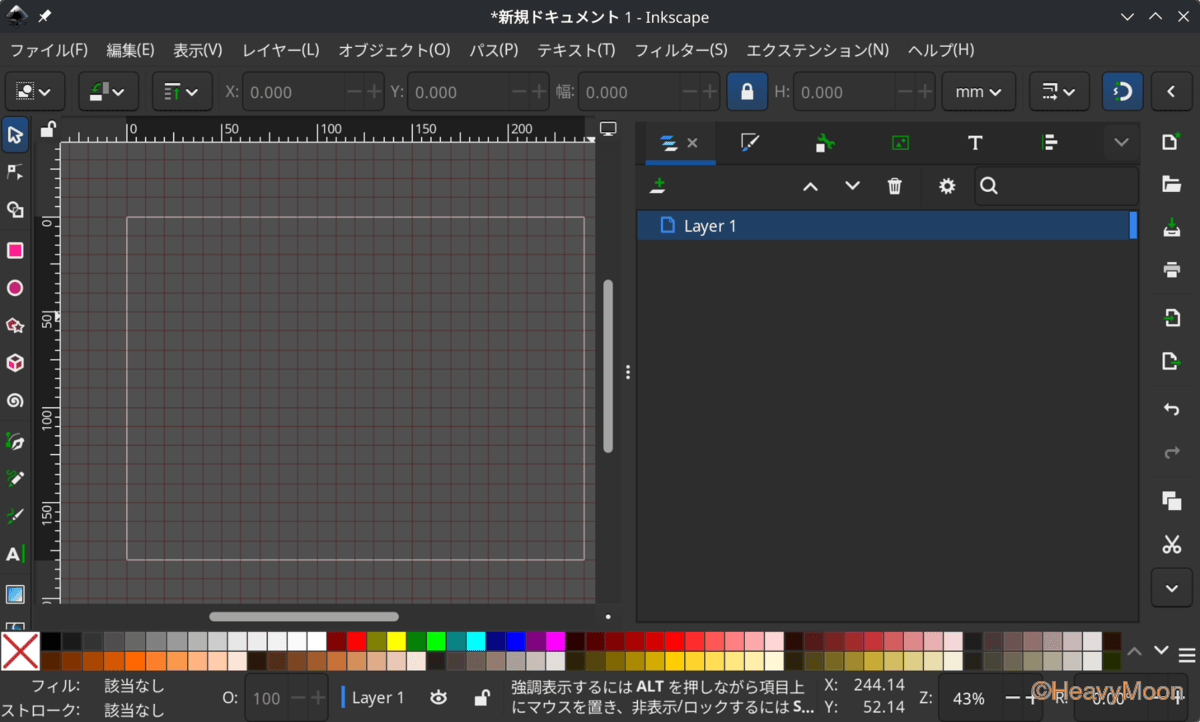Select the Spiral tool

tap(15, 401)
